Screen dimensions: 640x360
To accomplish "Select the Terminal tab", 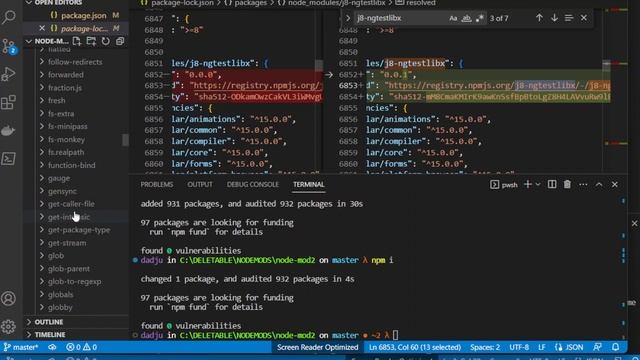I will (309, 184).
